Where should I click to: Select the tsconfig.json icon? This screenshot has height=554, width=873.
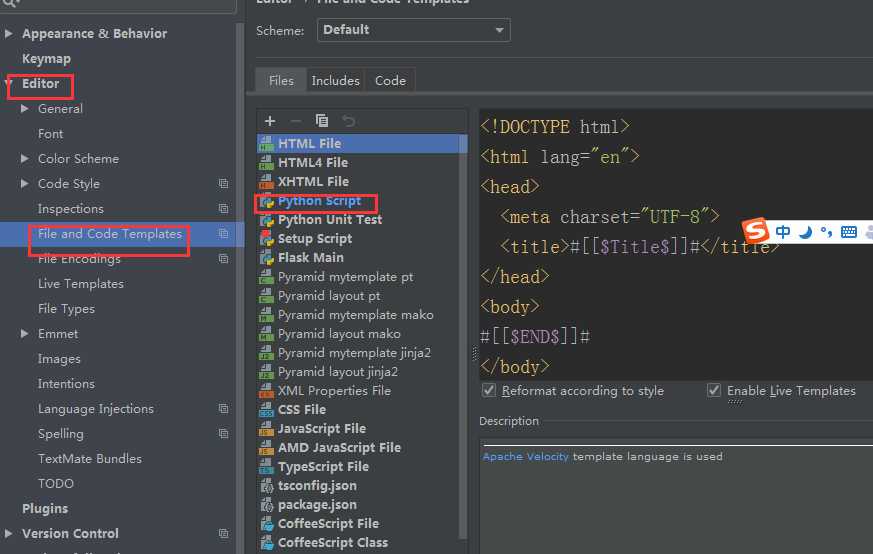(267, 486)
